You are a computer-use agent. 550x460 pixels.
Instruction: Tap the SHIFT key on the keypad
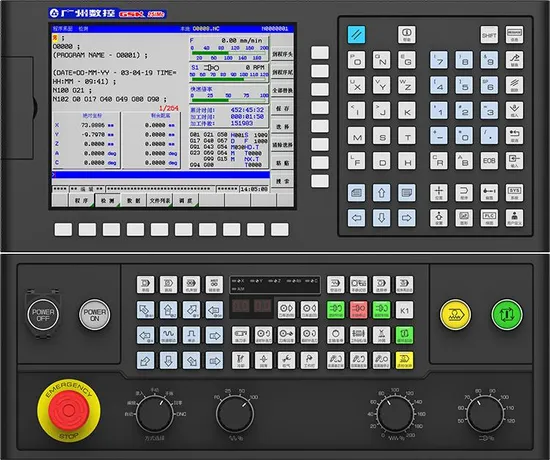click(489, 35)
